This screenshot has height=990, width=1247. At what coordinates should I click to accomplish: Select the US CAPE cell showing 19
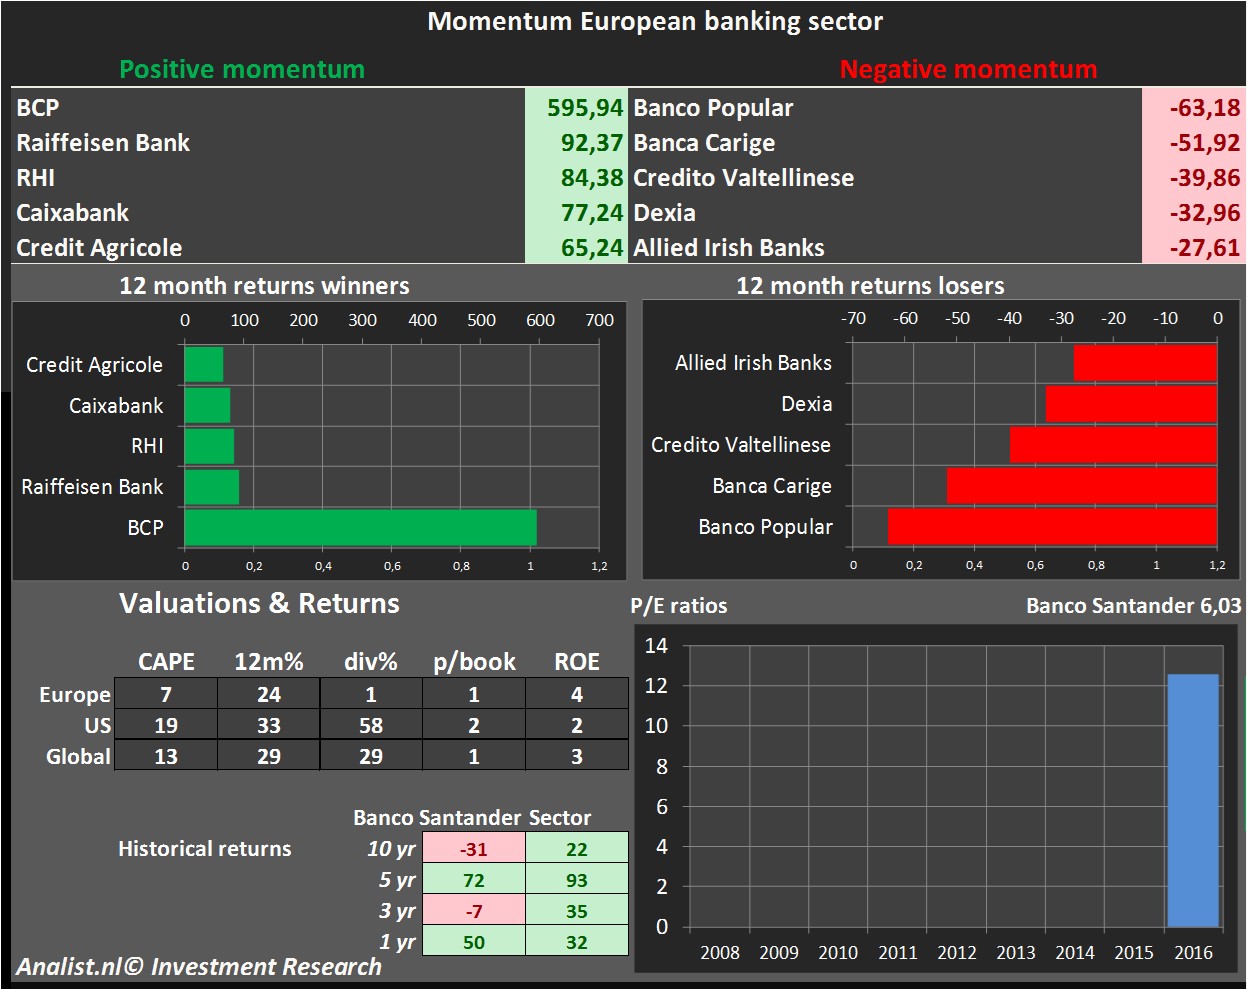click(x=166, y=725)
